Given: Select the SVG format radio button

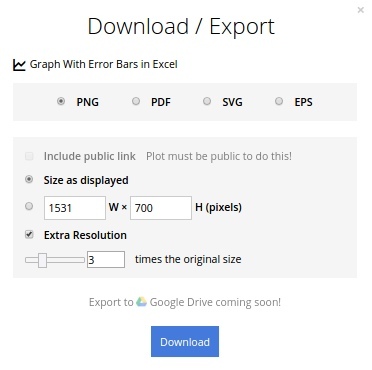Looking at the screenshot, I should point(207,101).
